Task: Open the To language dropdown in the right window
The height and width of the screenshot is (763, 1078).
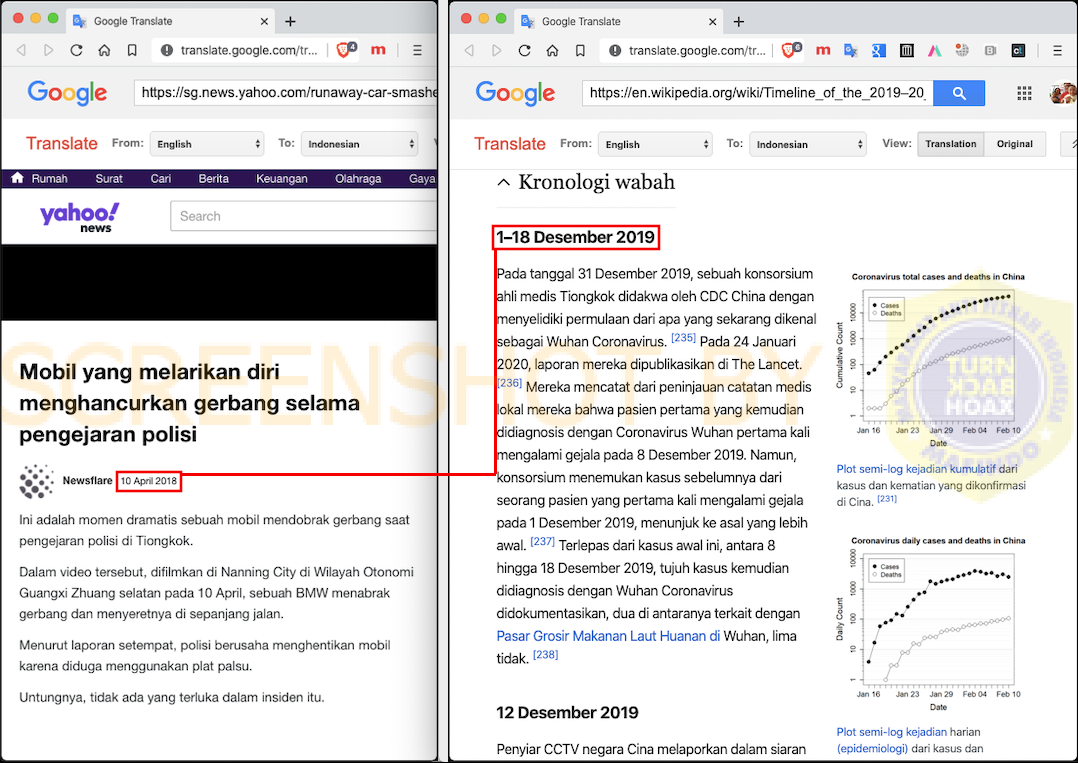Action: point(808,144)
